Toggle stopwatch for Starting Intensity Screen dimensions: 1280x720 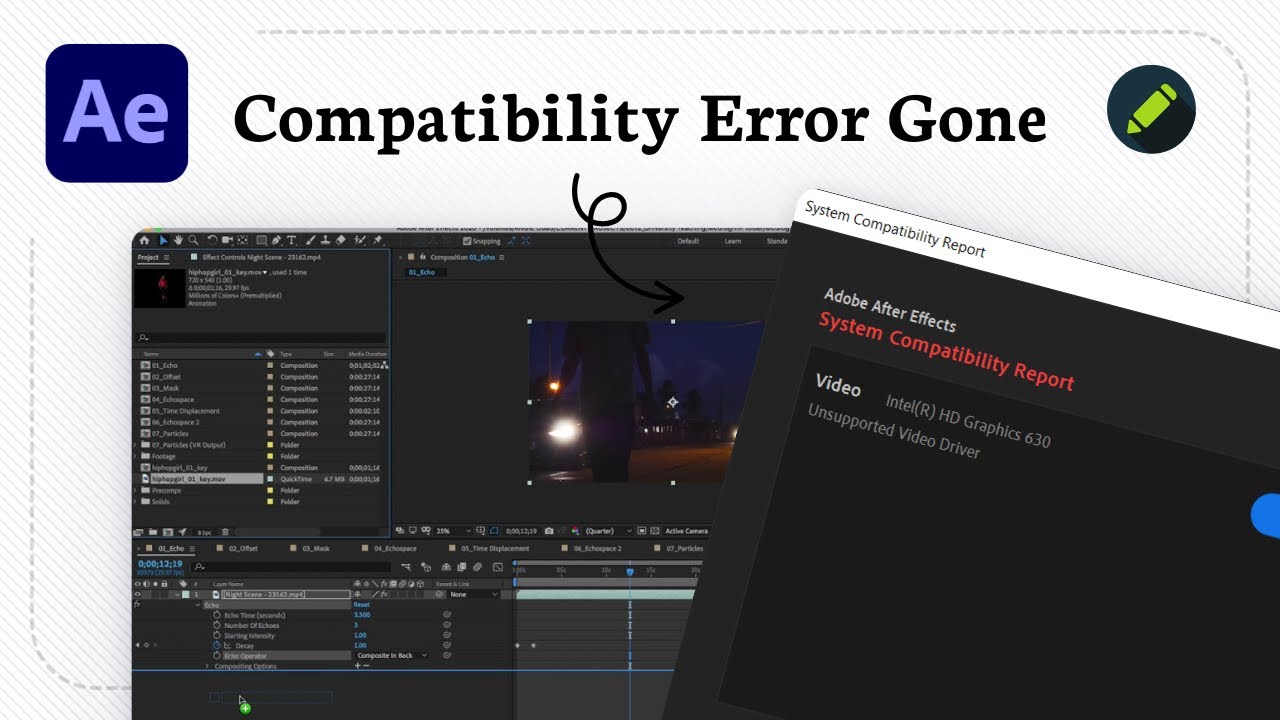tap(217, 635)
